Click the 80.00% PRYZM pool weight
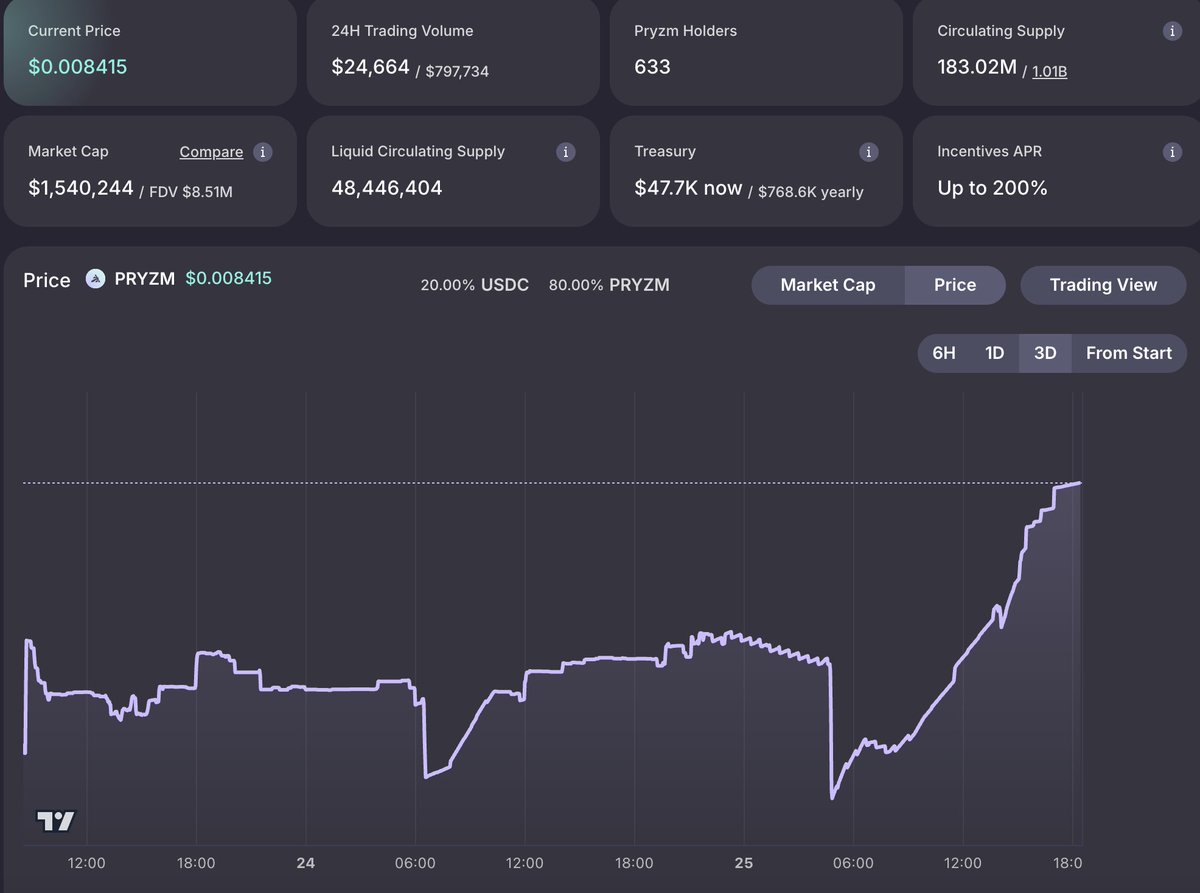Image resolution: width=1200 pixels, height=893 pixels. [609, 285]
